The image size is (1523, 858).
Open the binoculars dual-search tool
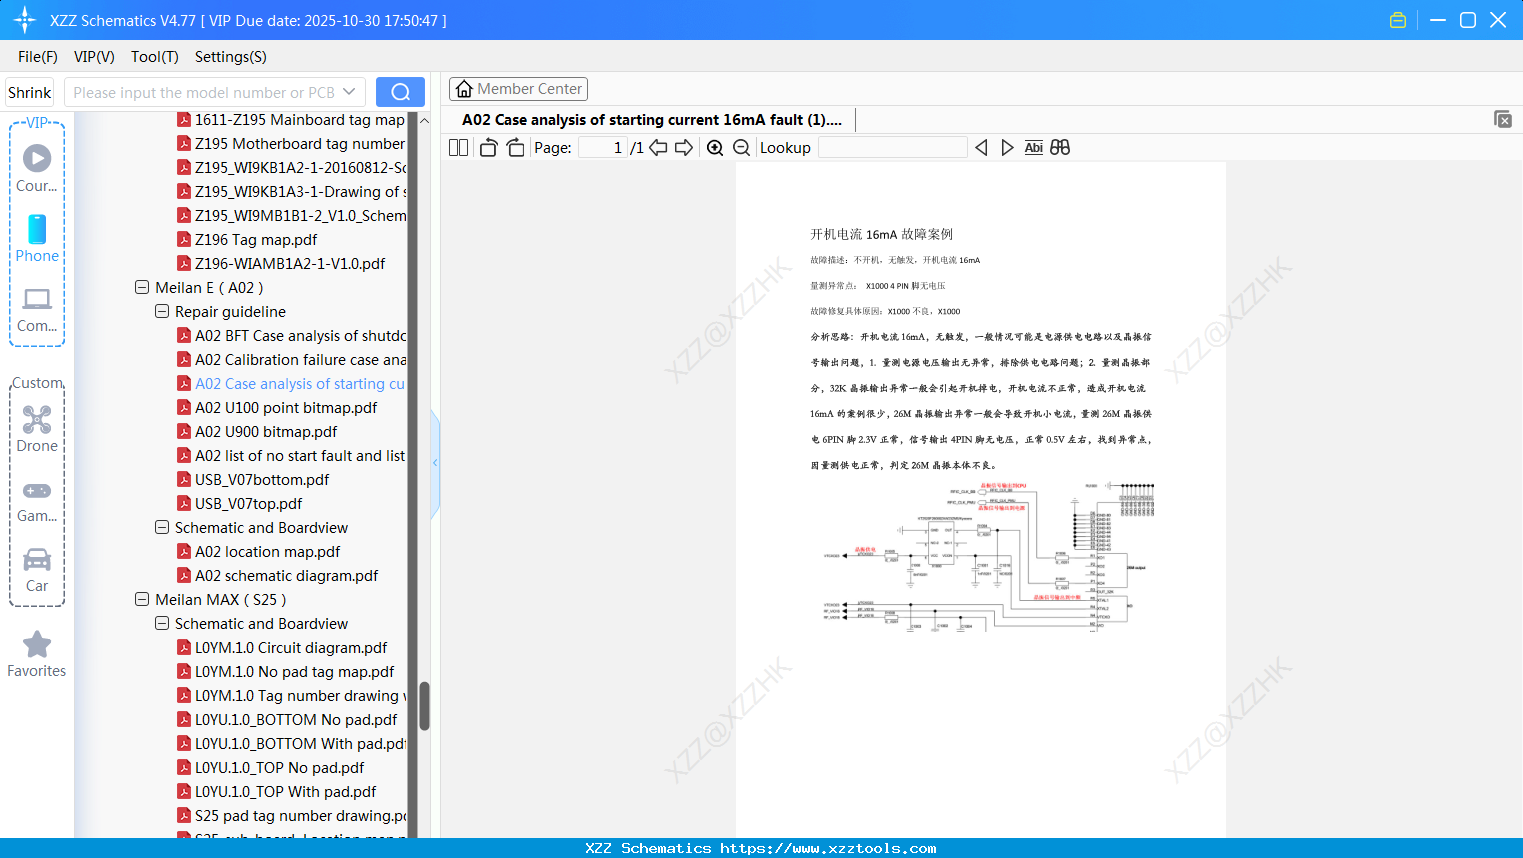1060,147
